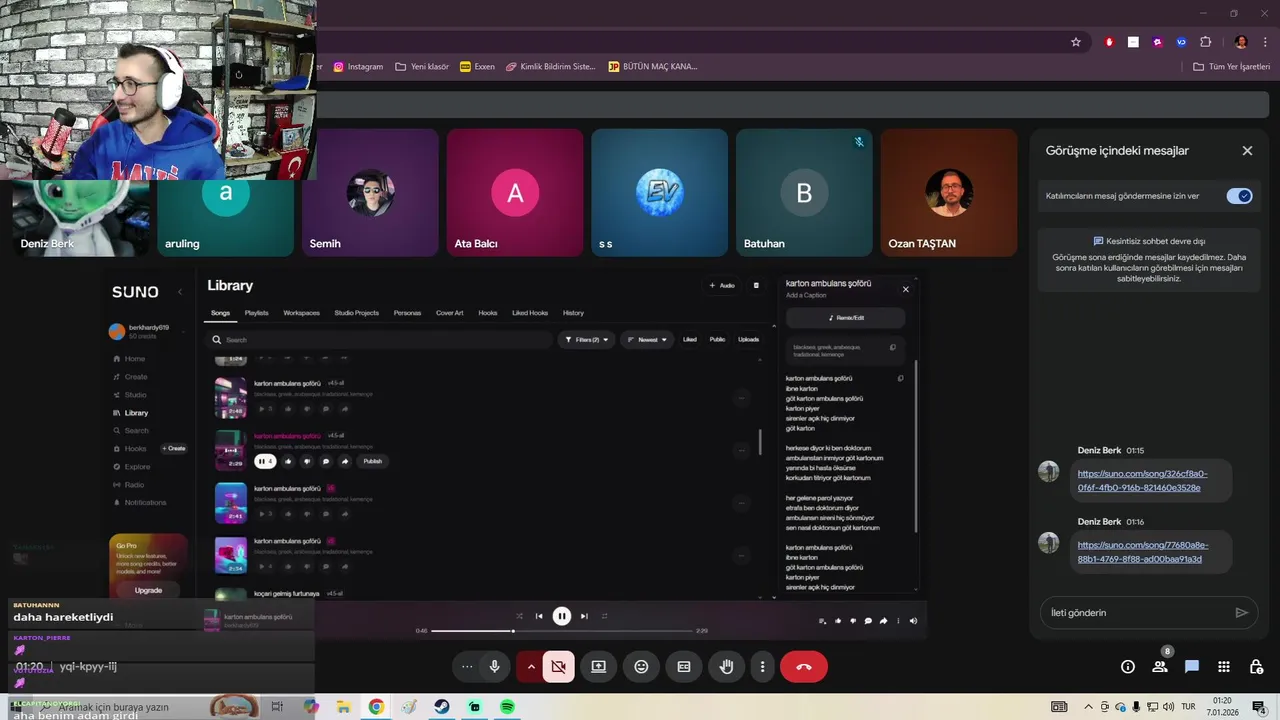Image resolution: width=1280 pixels, height=720 pixels.
Task: Open meeting details info icon
Action: [x=1128, y=667]
